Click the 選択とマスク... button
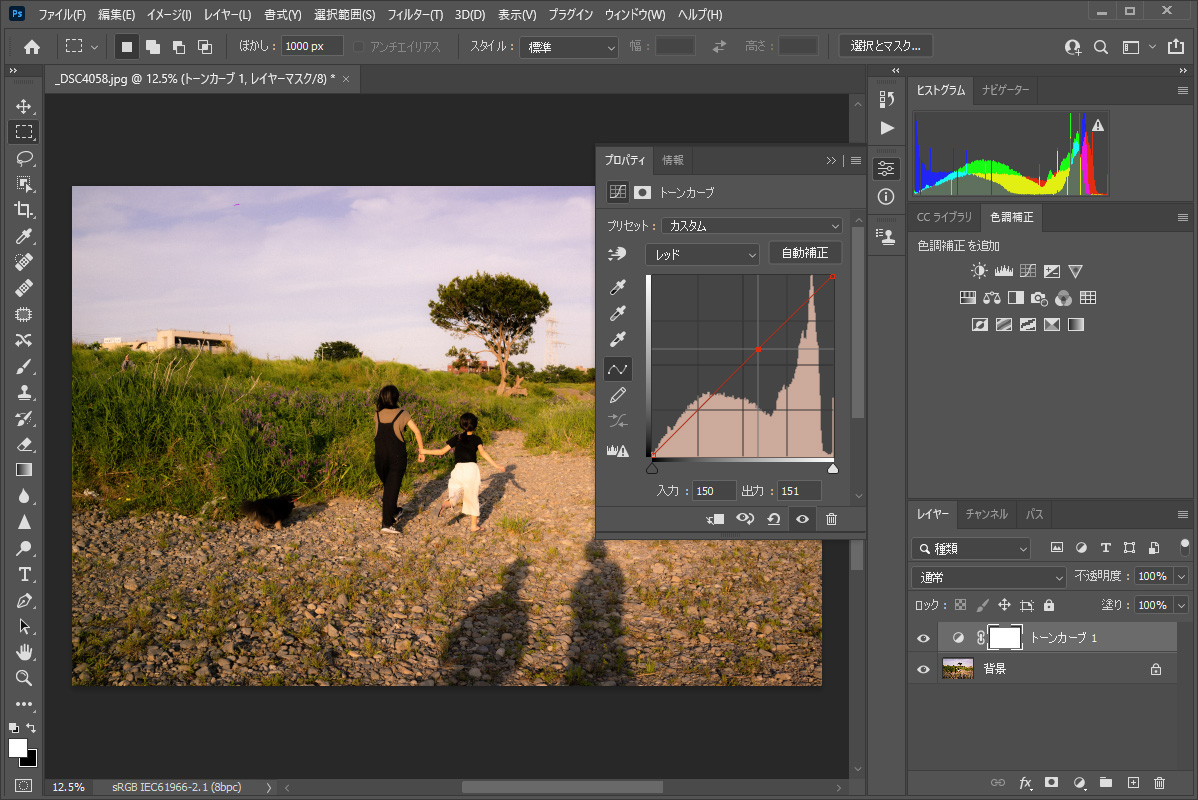 pos(885,46)
